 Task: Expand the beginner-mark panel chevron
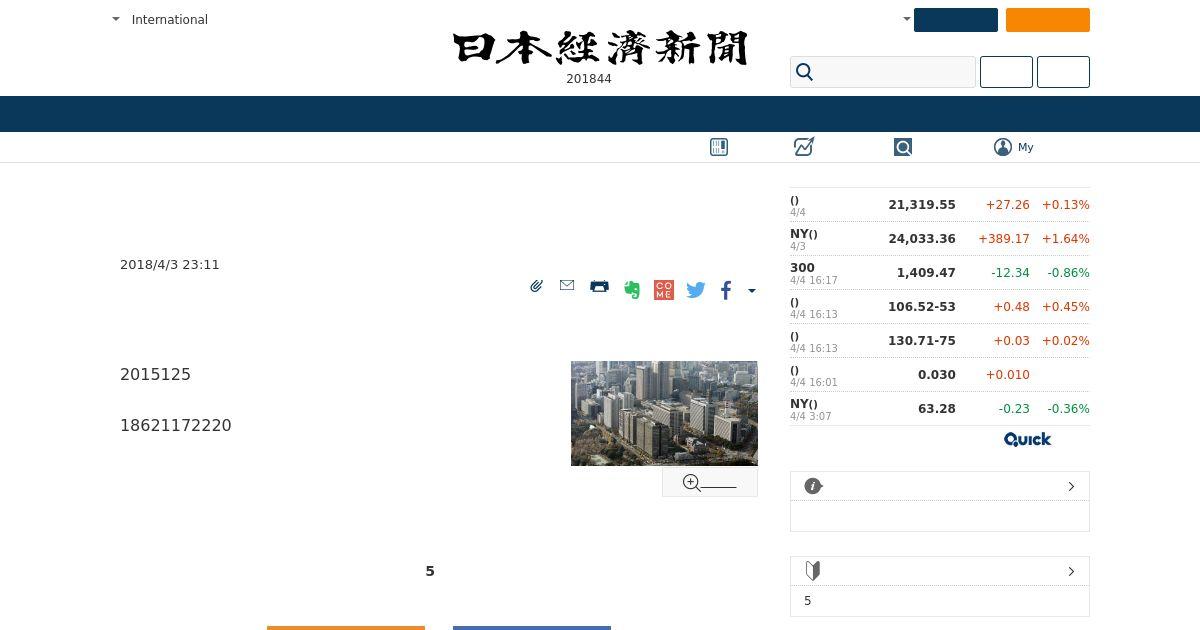pyautogui.click(x=1071, y=571)
